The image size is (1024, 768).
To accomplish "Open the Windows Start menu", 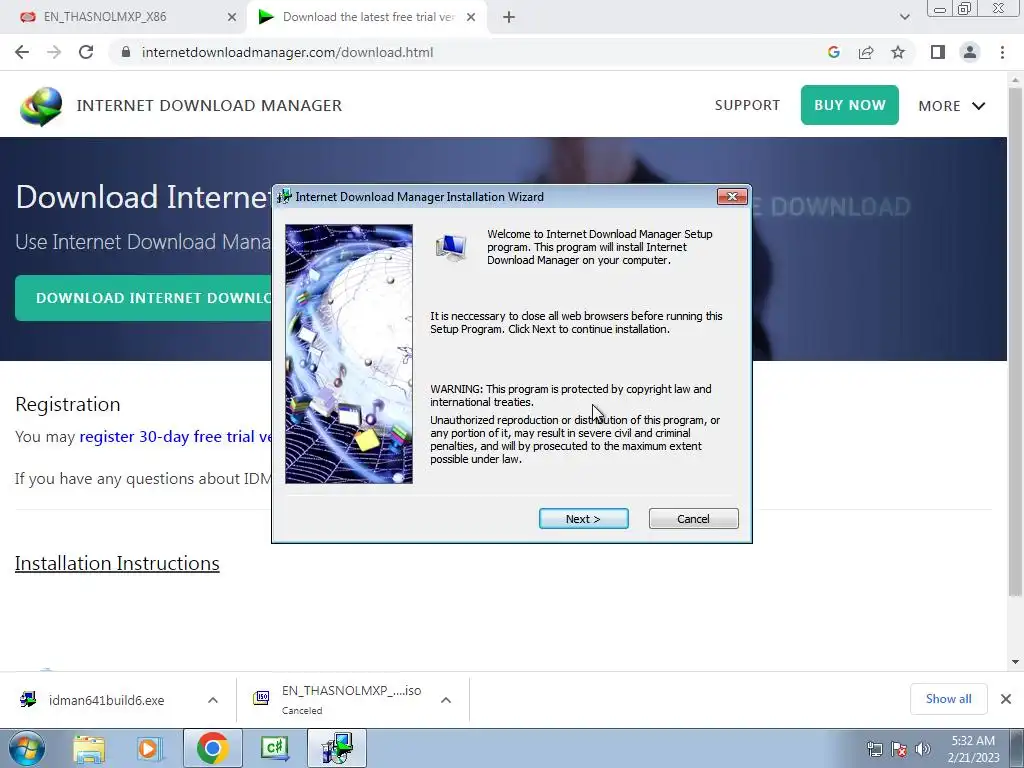I will tap(26, 748).
